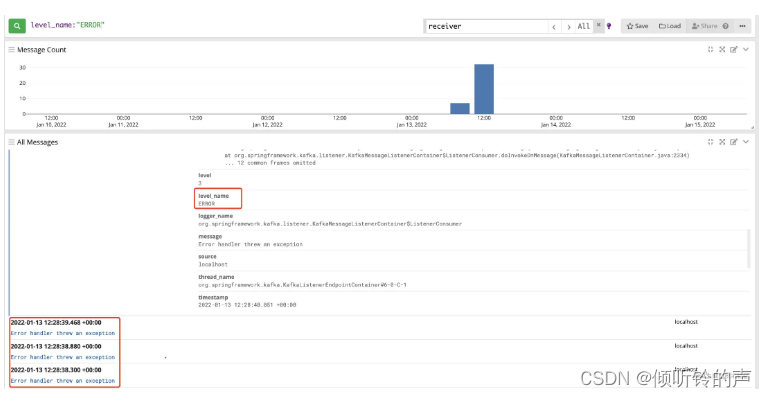767x397 pixels.
Task: Click error text under the 12:28:39.468 timestamp
Action: [63, 333]
